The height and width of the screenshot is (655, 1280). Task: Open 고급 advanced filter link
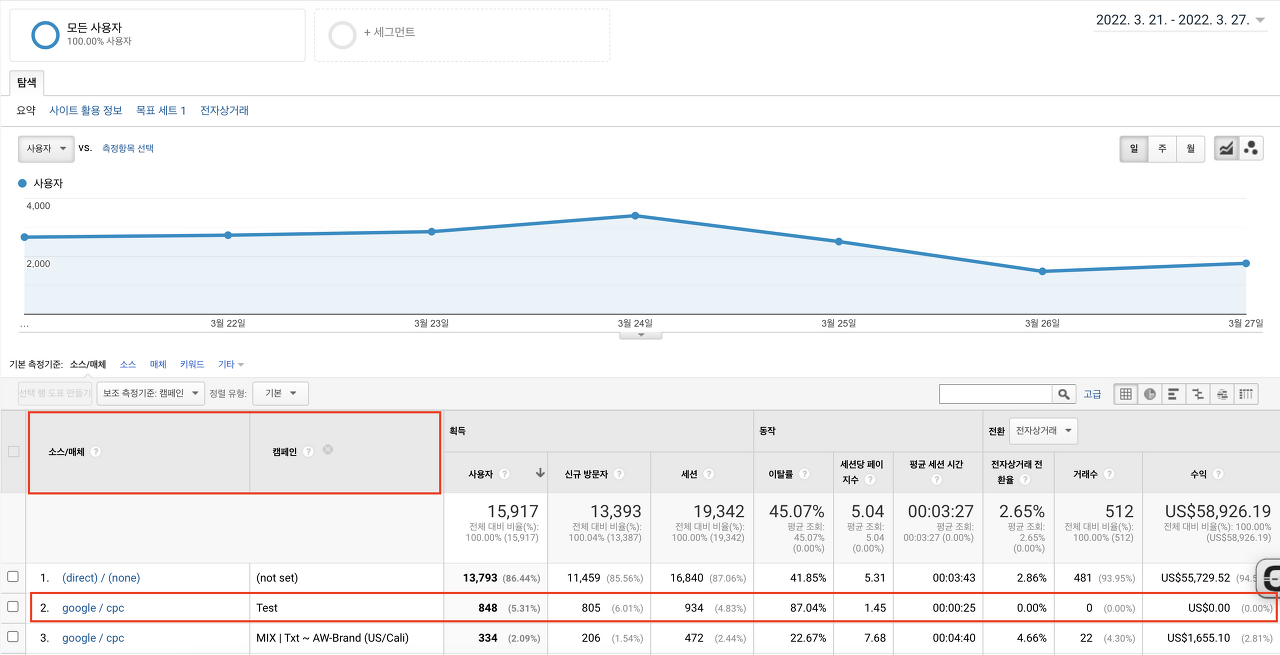(1093, 394)
